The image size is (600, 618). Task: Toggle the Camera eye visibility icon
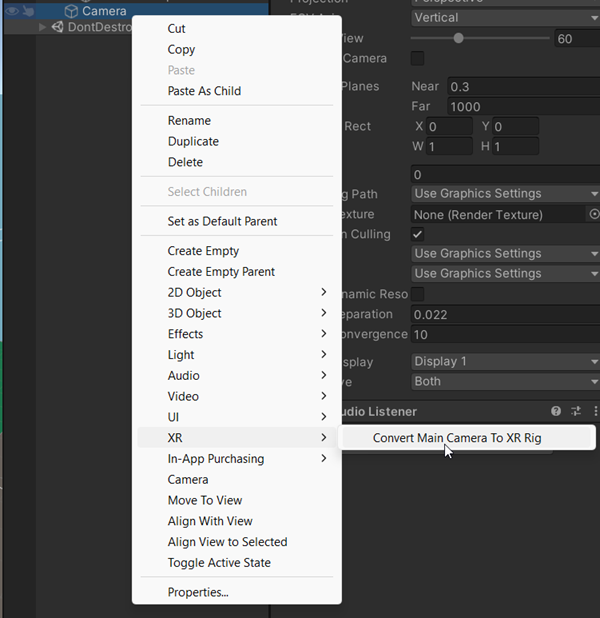[x=13, y=11]
